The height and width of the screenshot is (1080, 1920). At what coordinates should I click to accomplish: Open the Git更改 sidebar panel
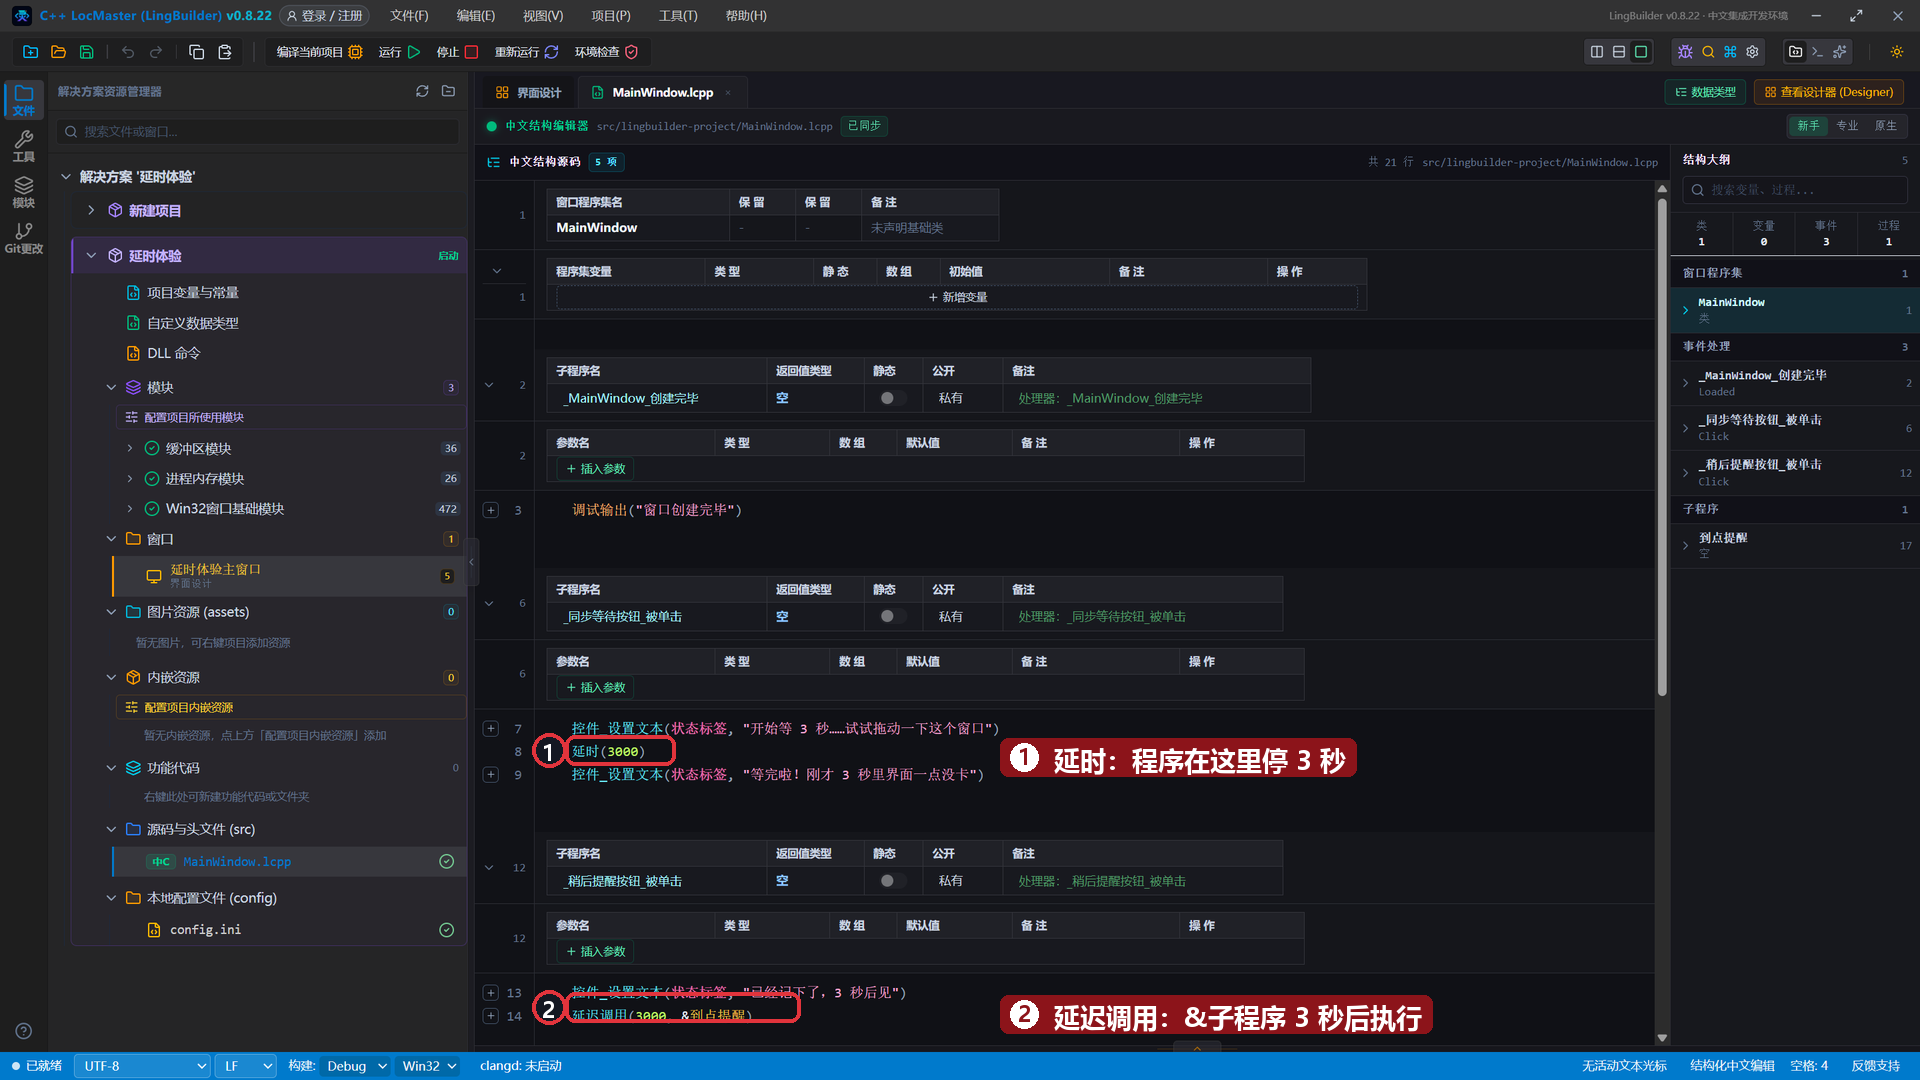pos(24,238)
